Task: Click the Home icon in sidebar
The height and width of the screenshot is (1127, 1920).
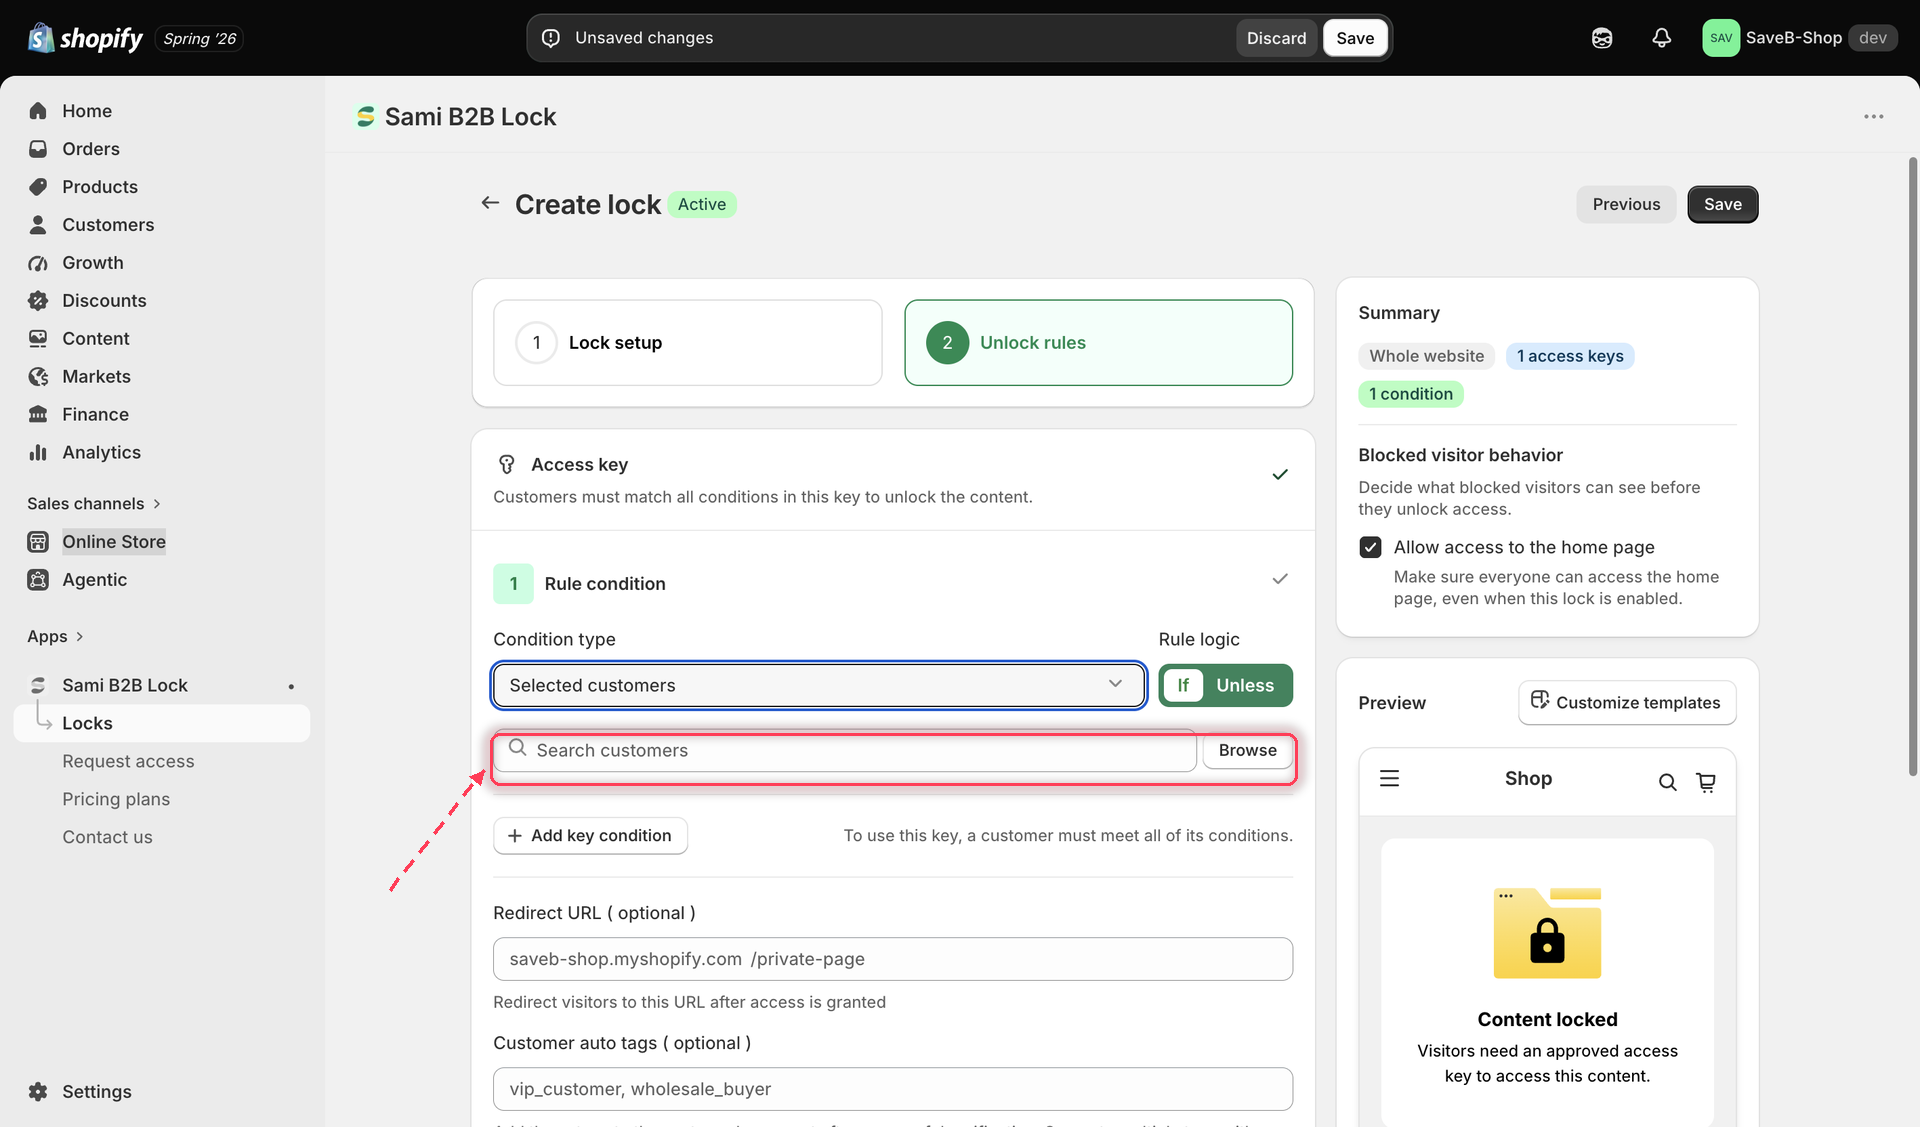Action: click(38, 111)
